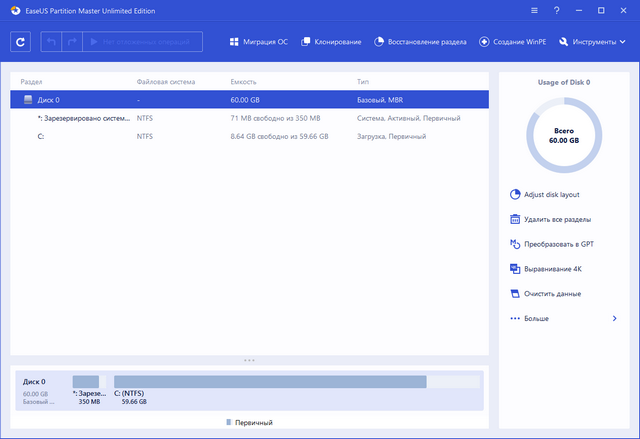Open the hamburger menu in title bar
The height and width of the screenshot is (439, 640).
click(x=536, y=10)
